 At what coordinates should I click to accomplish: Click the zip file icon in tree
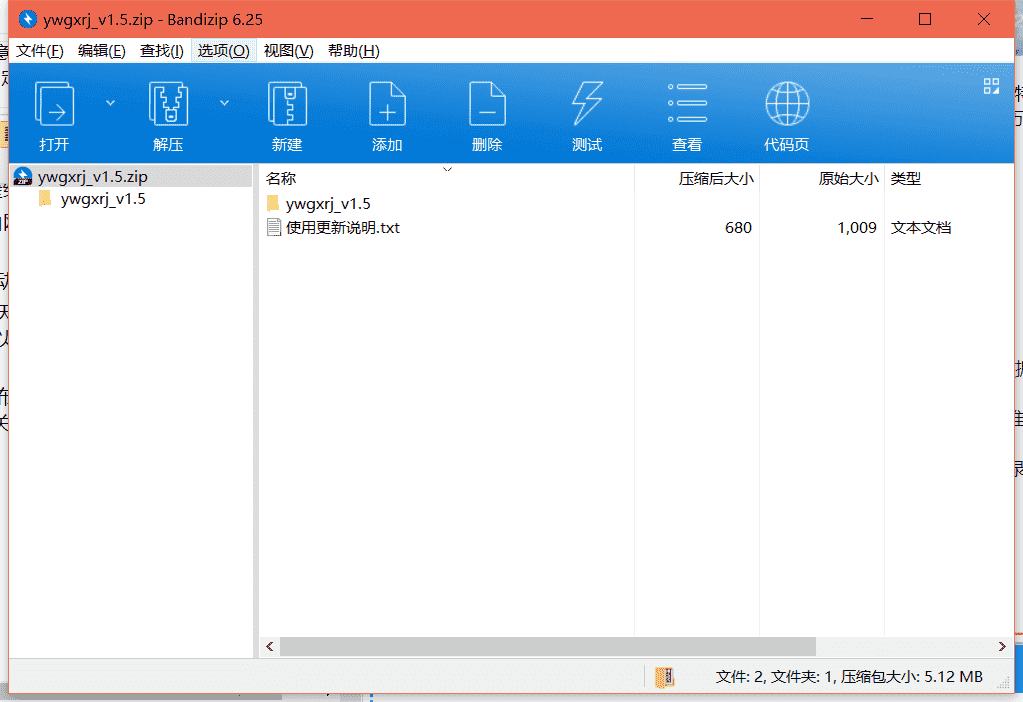click(23, 176)
